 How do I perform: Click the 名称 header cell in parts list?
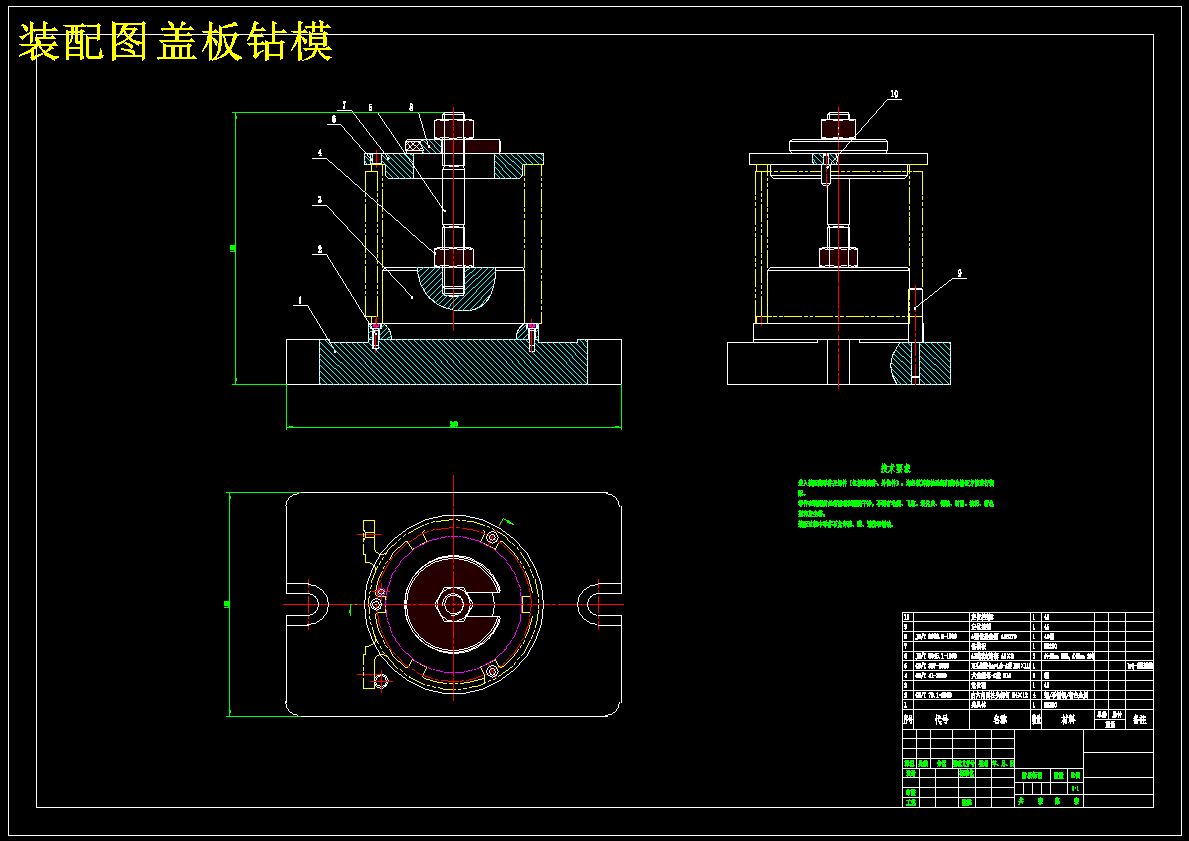(999, 719)
